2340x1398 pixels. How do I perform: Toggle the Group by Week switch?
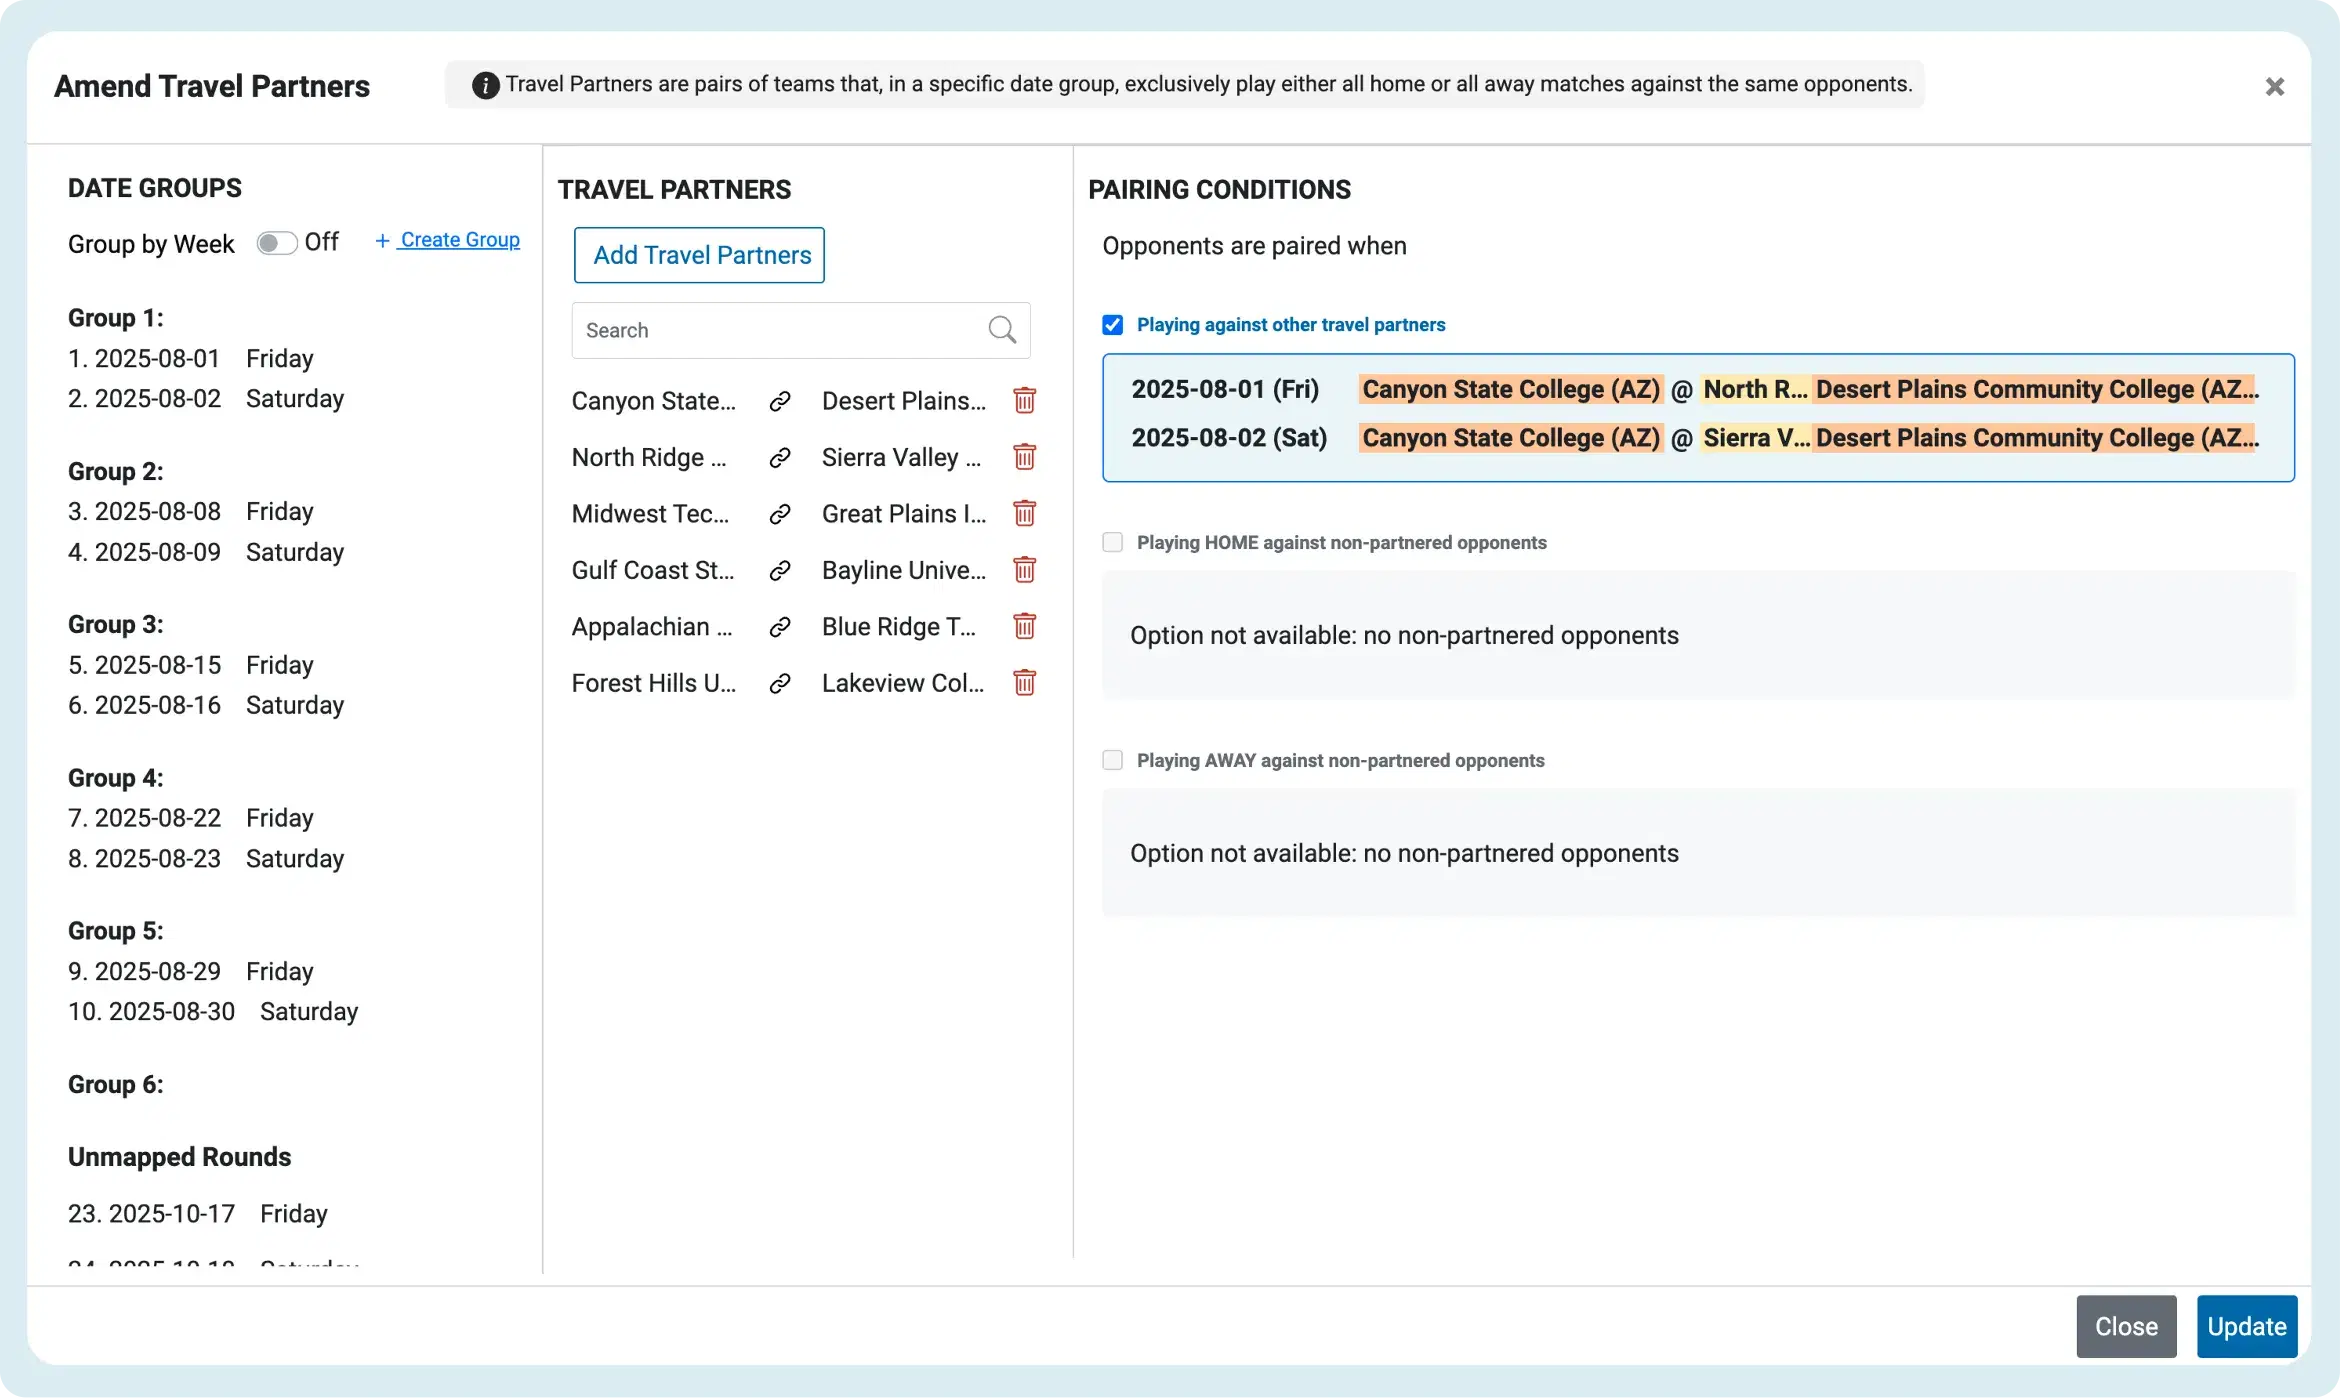coord(276,243)
